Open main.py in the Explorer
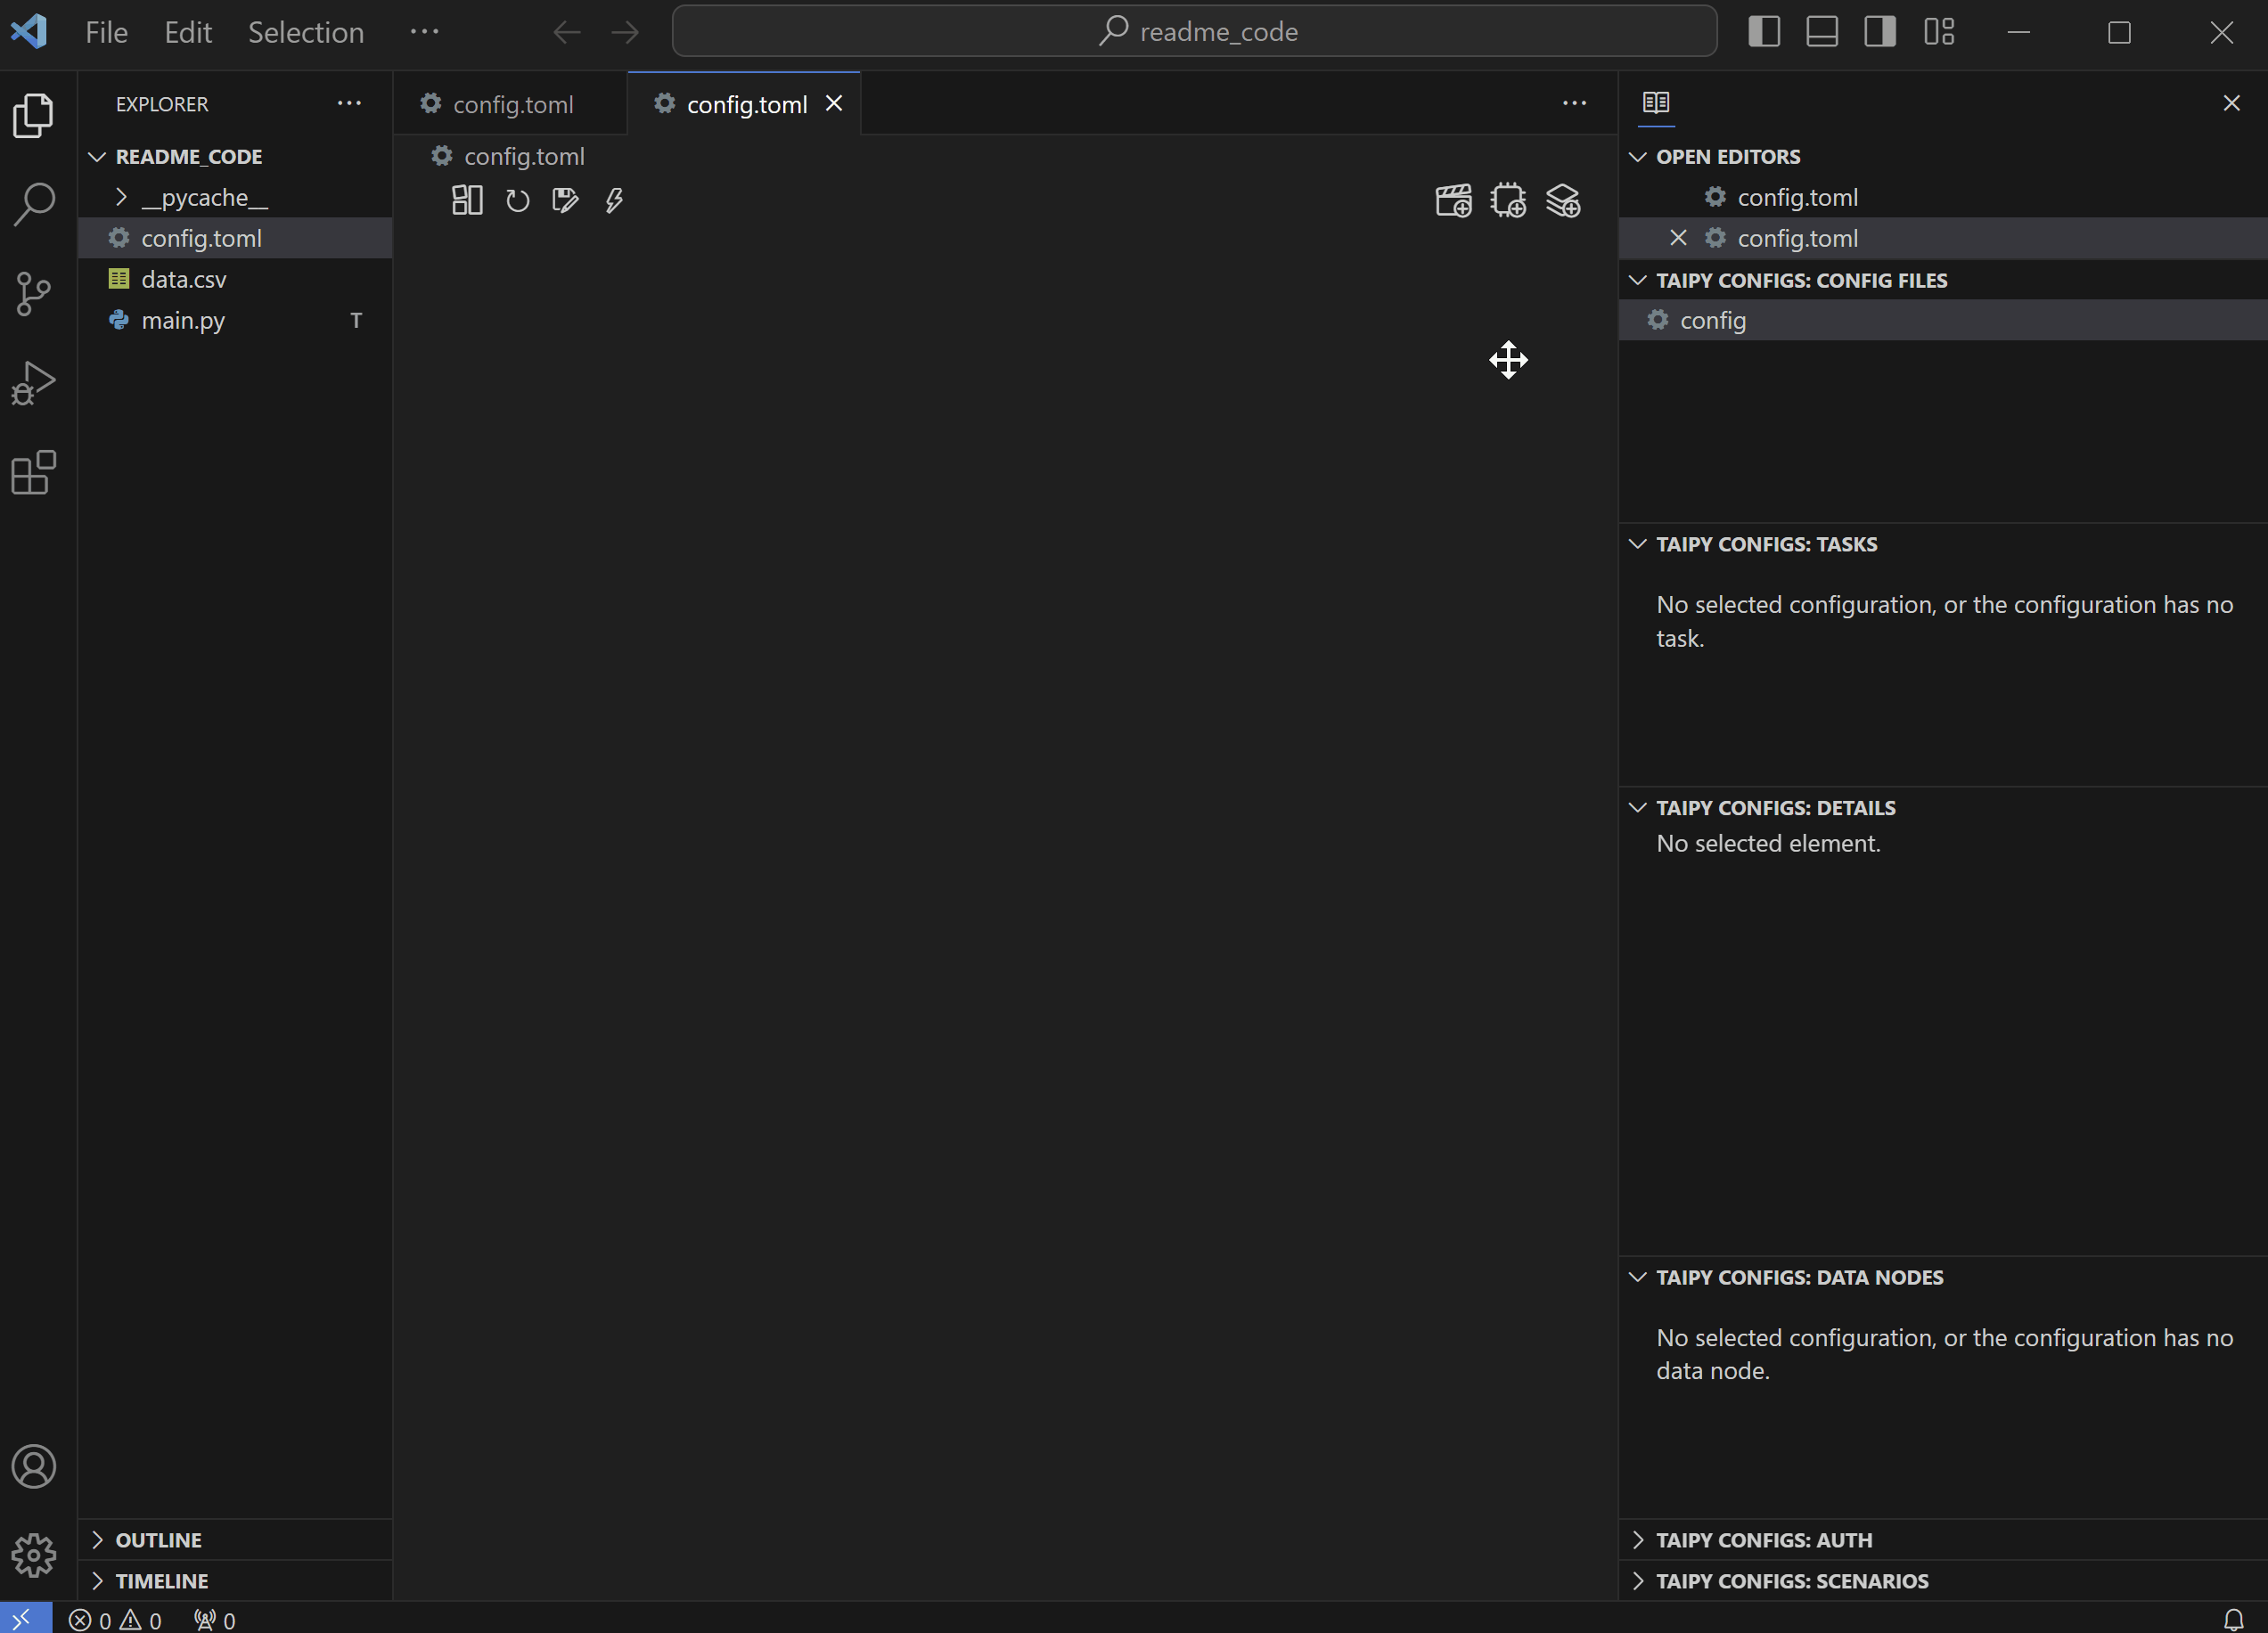 (x=183, y=320)
